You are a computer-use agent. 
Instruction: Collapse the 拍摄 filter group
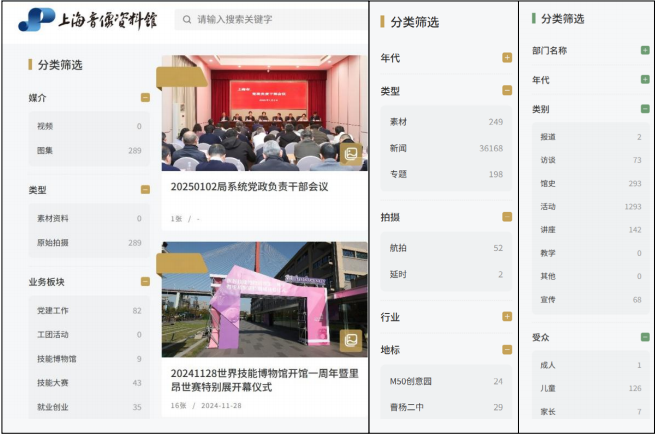click(507, 216)
